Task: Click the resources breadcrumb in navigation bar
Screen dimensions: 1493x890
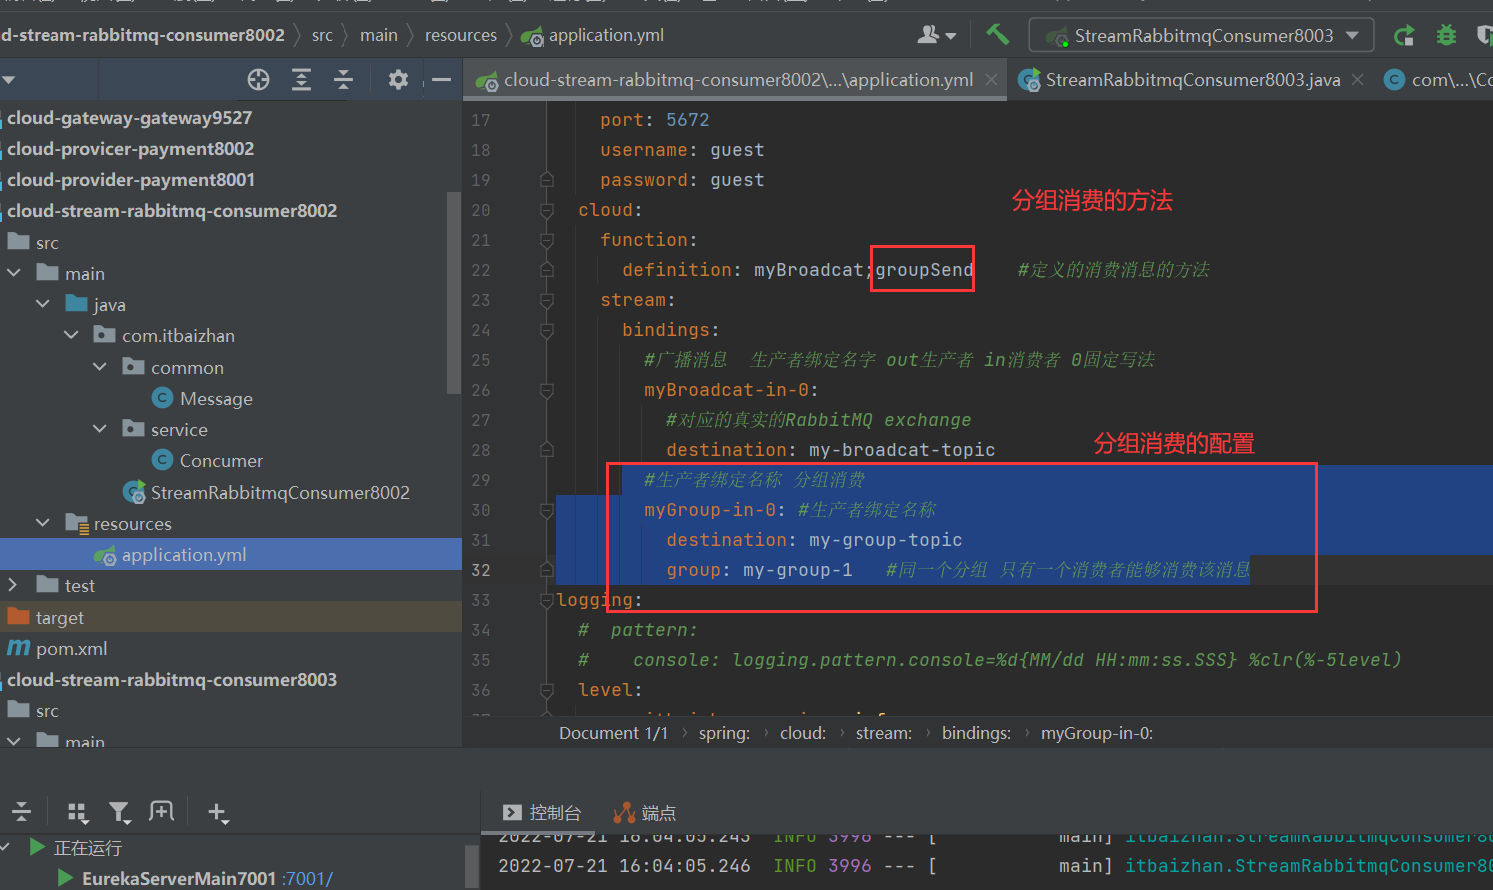Action: tap(461, 35)
